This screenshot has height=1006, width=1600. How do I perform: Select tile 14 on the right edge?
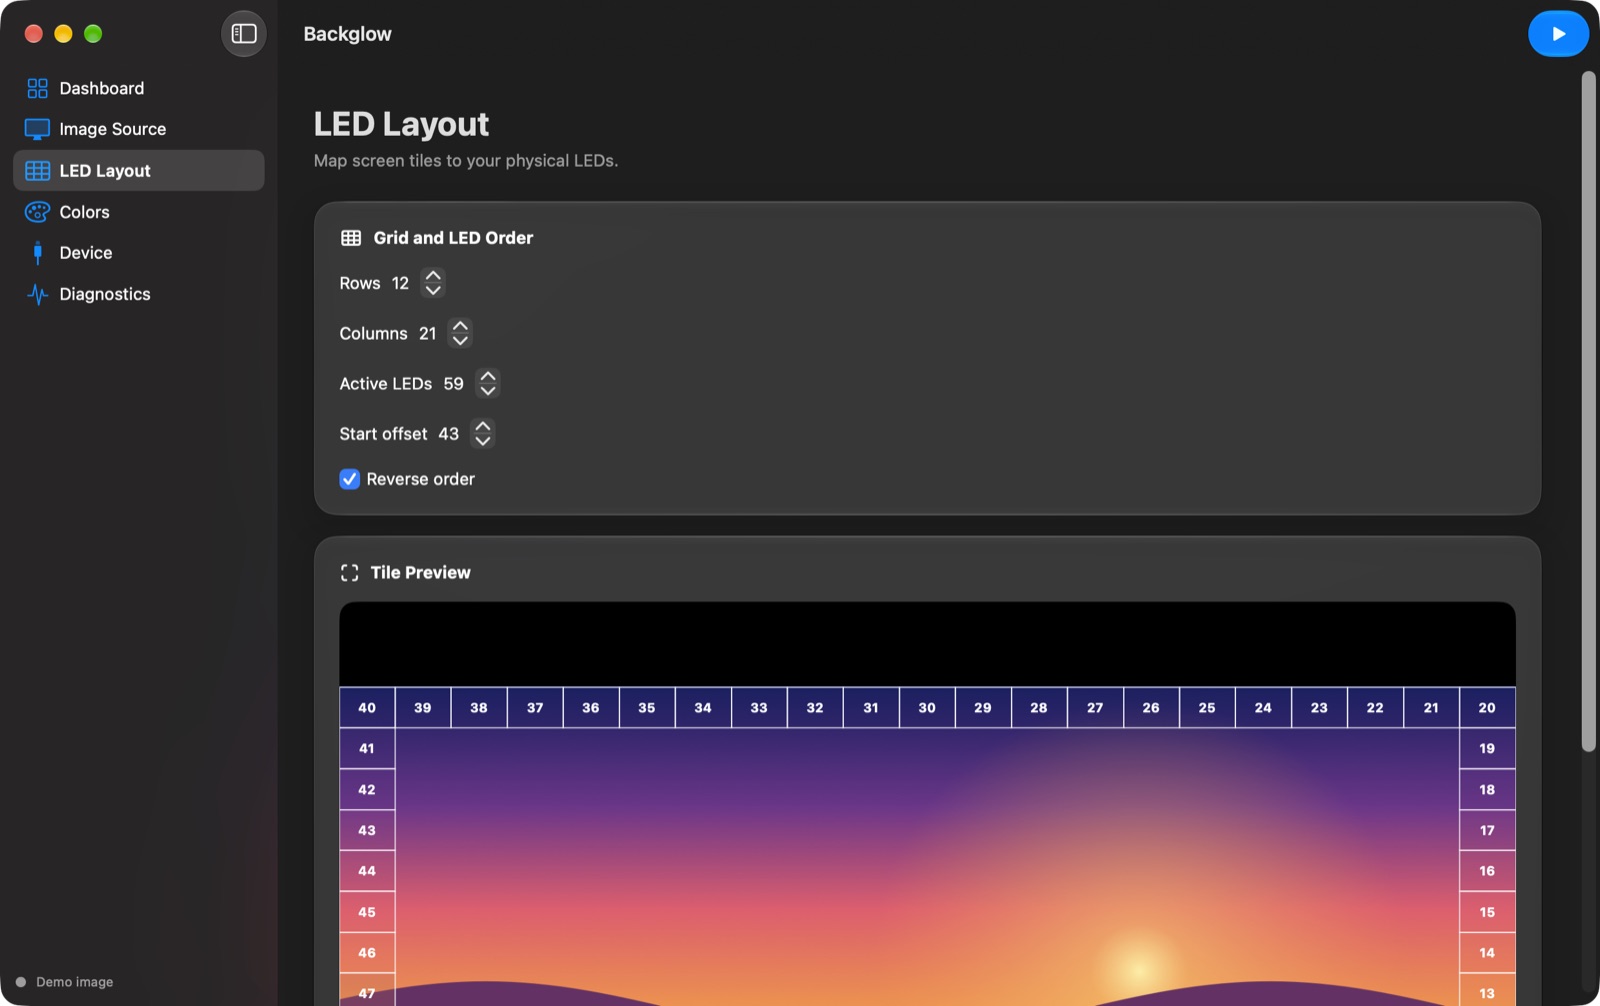coord(1487,953)
